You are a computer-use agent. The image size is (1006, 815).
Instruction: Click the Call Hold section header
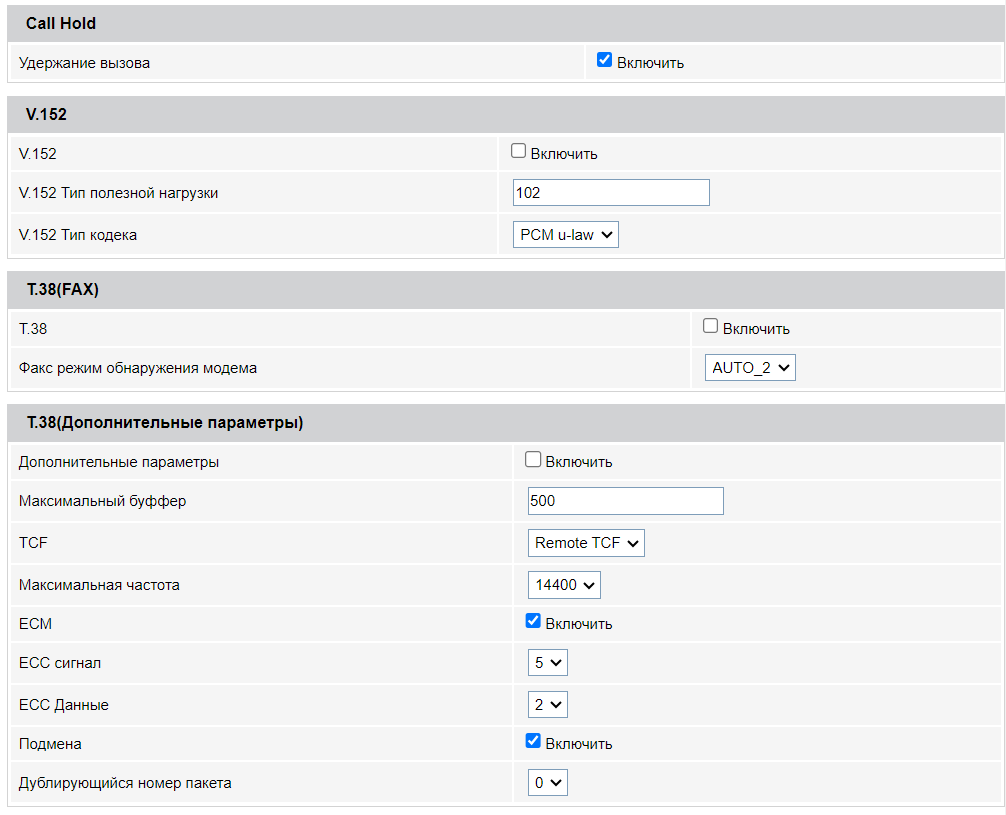click(x=62, y=23)
